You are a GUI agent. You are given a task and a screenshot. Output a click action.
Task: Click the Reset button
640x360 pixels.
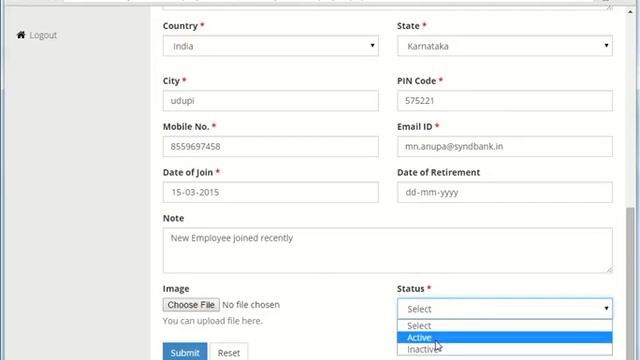[x=229, y=352]
